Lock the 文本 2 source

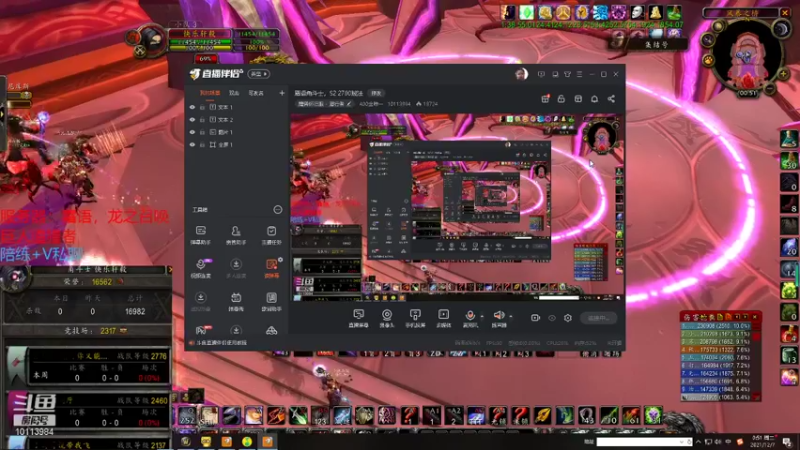pyautogui.click(x=203, y=119)
